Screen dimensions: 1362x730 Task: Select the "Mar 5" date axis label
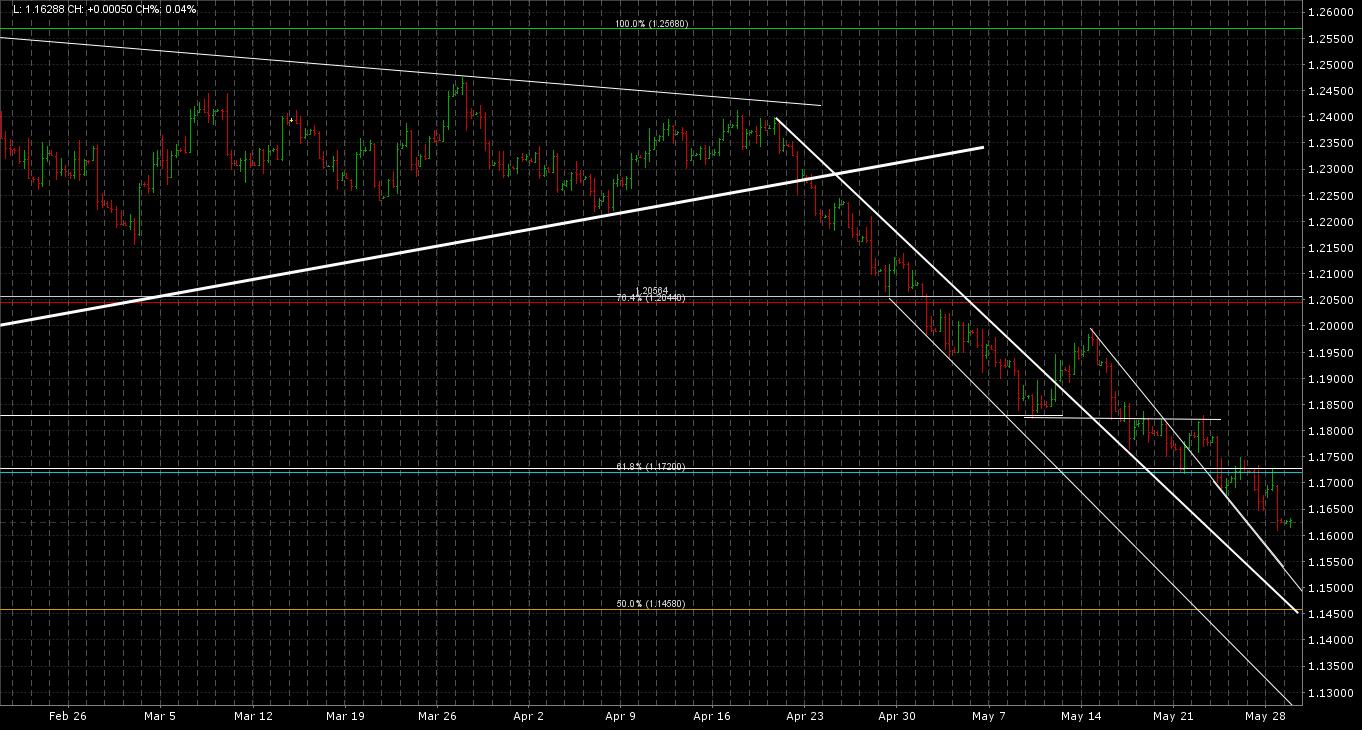click(160, 716)
